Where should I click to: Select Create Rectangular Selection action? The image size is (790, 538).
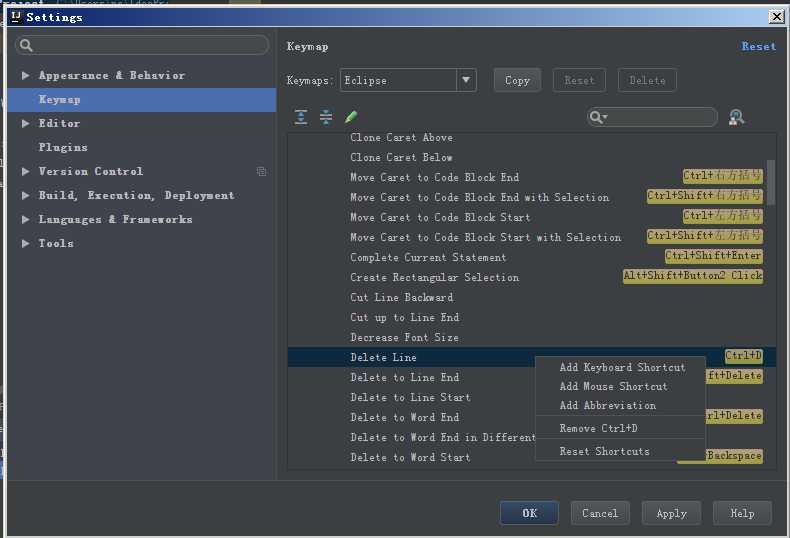click(434, 278)
